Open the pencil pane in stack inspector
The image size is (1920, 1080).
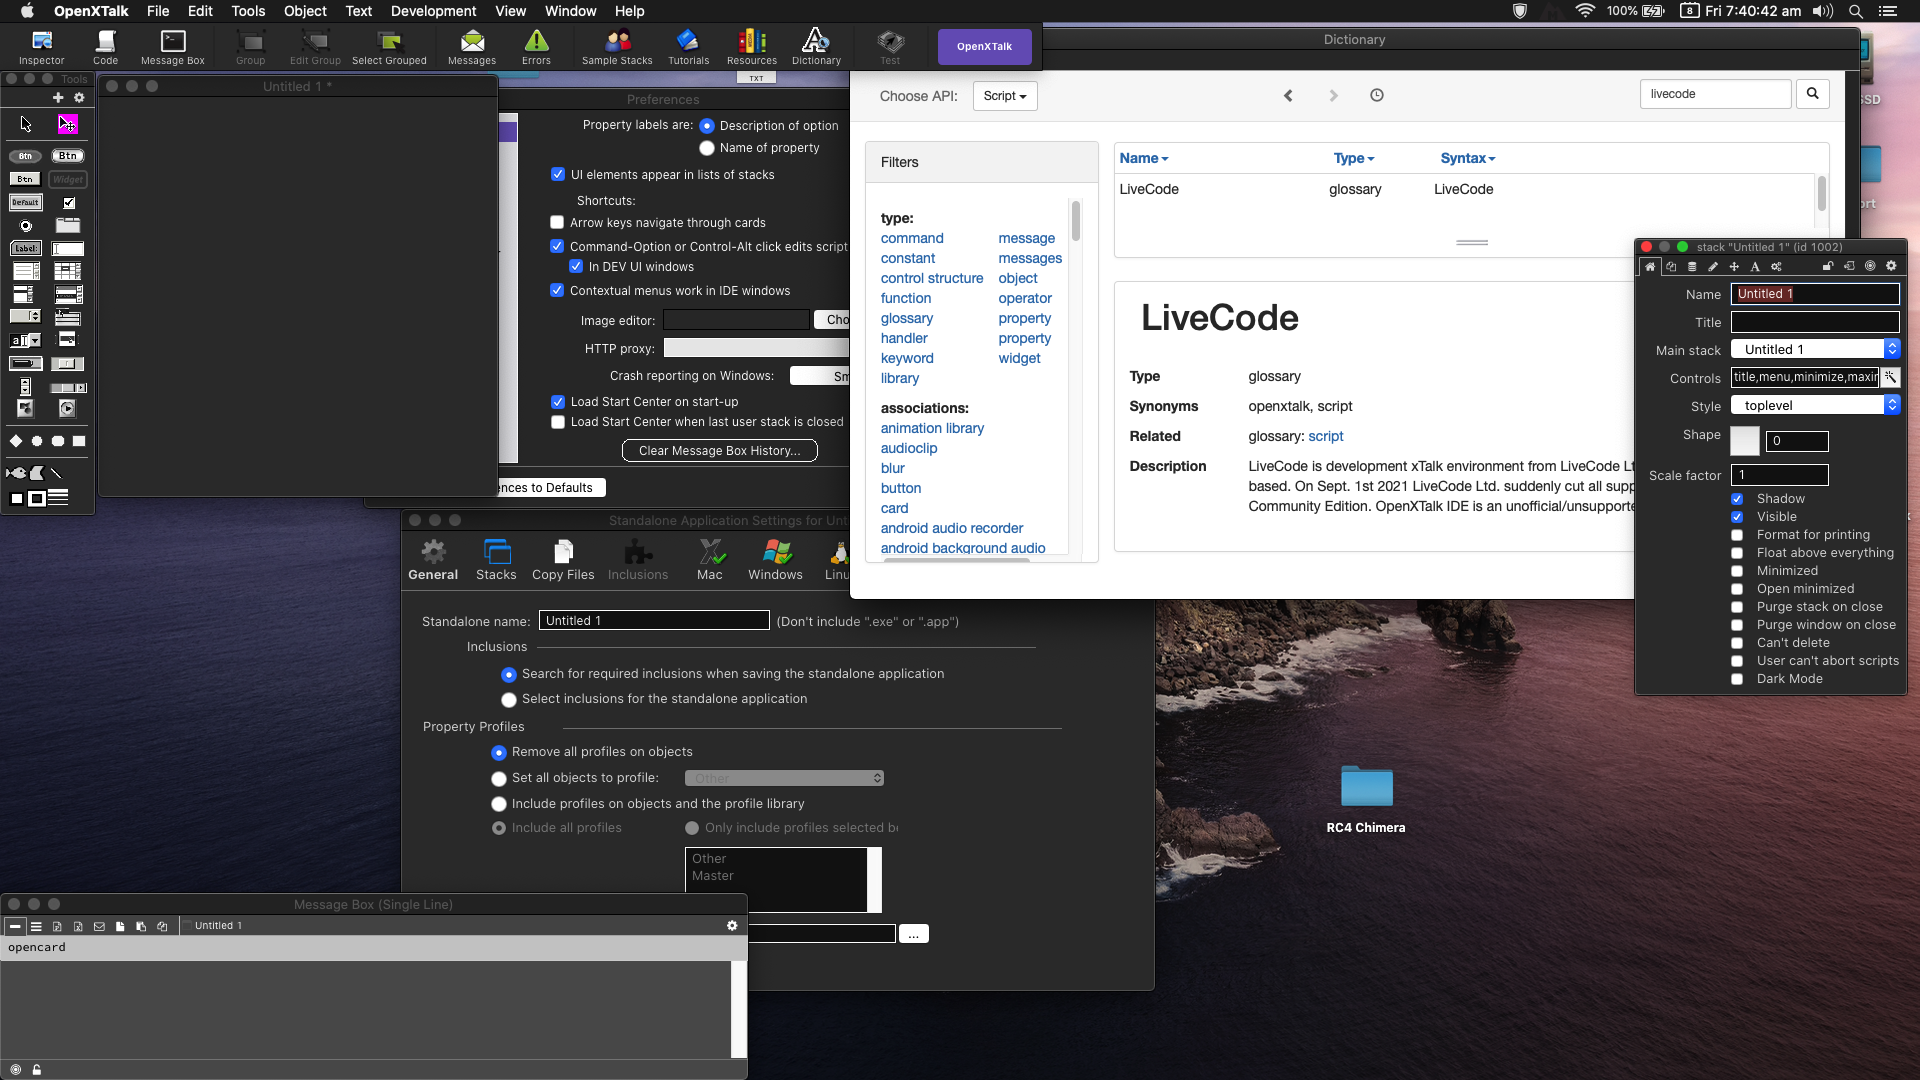[1713, 267]
